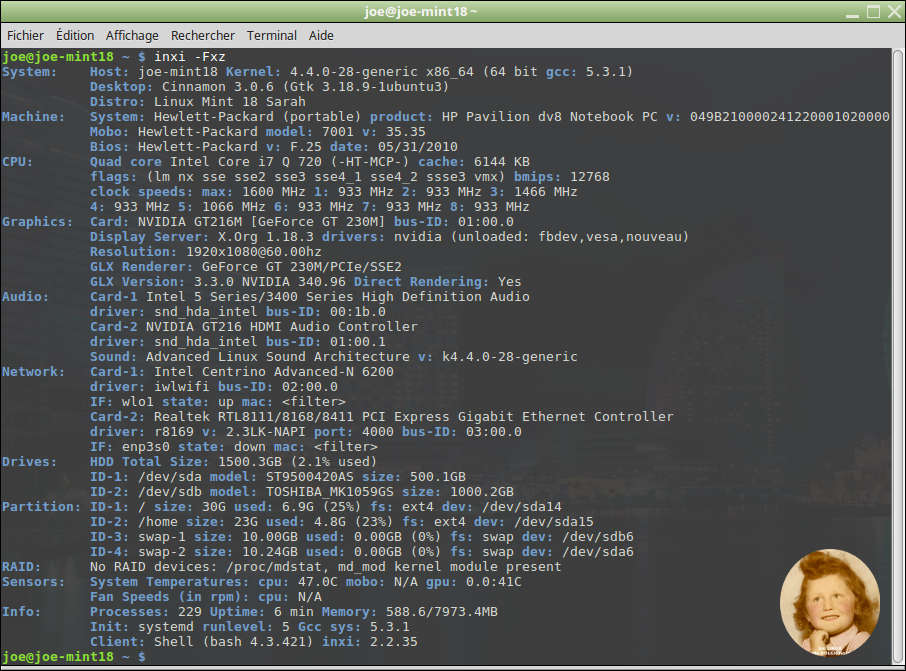
Task: Click the desktop text 'Cinnamon 3.0.6'
Action: pyautogui.click(x=218, y=87)
